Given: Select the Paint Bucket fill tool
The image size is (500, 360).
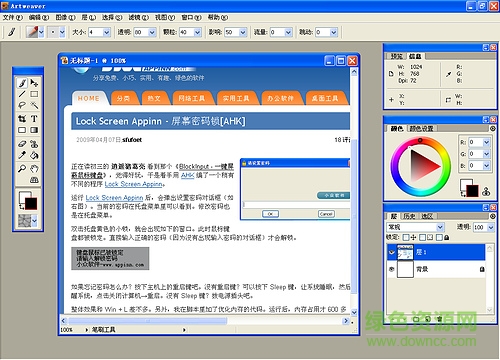Looking at the screenshot, I should point(34,155).
